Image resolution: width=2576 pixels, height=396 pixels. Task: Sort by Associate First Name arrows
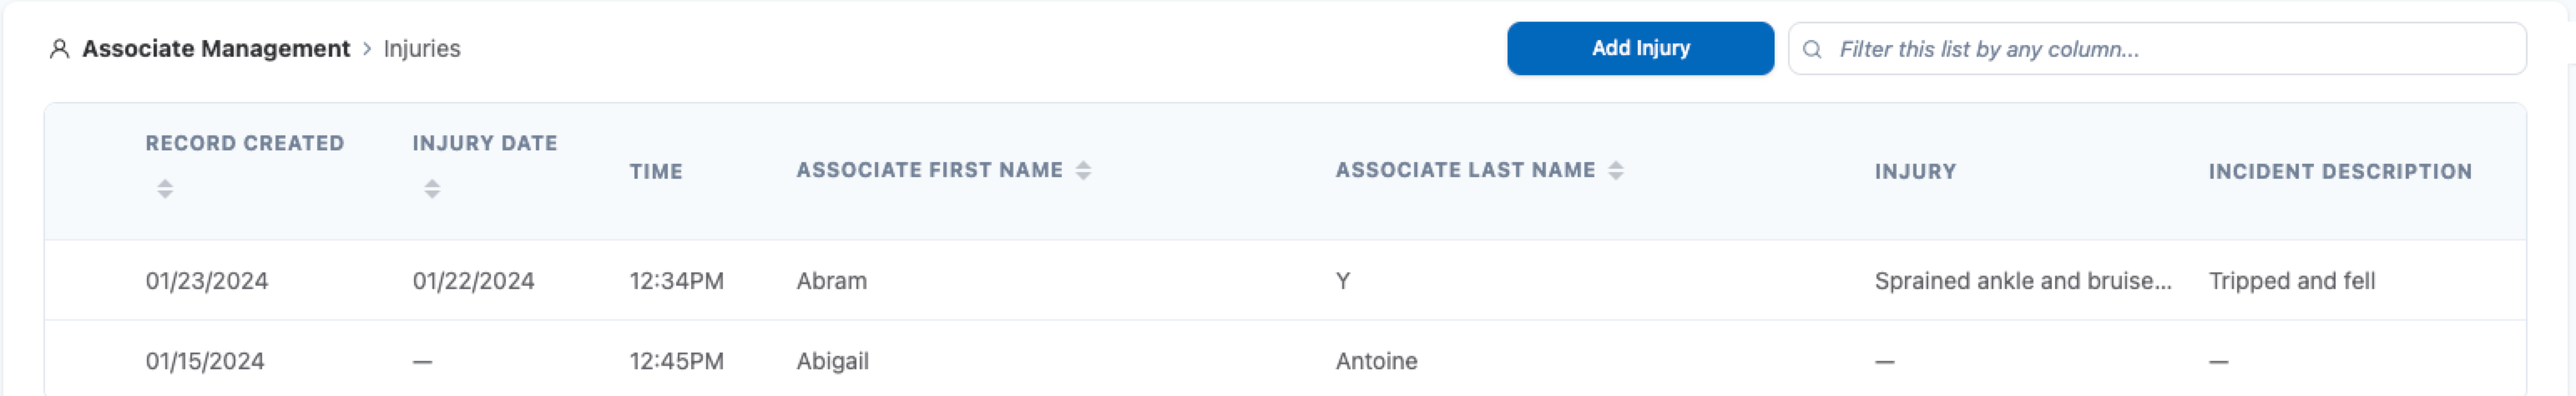tap(1083, 171)
